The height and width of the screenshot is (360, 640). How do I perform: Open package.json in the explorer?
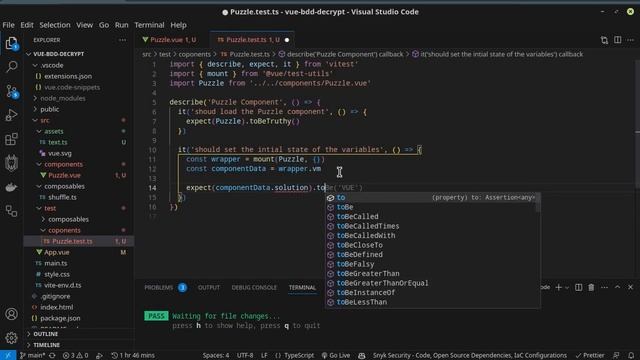pos(60,318)
